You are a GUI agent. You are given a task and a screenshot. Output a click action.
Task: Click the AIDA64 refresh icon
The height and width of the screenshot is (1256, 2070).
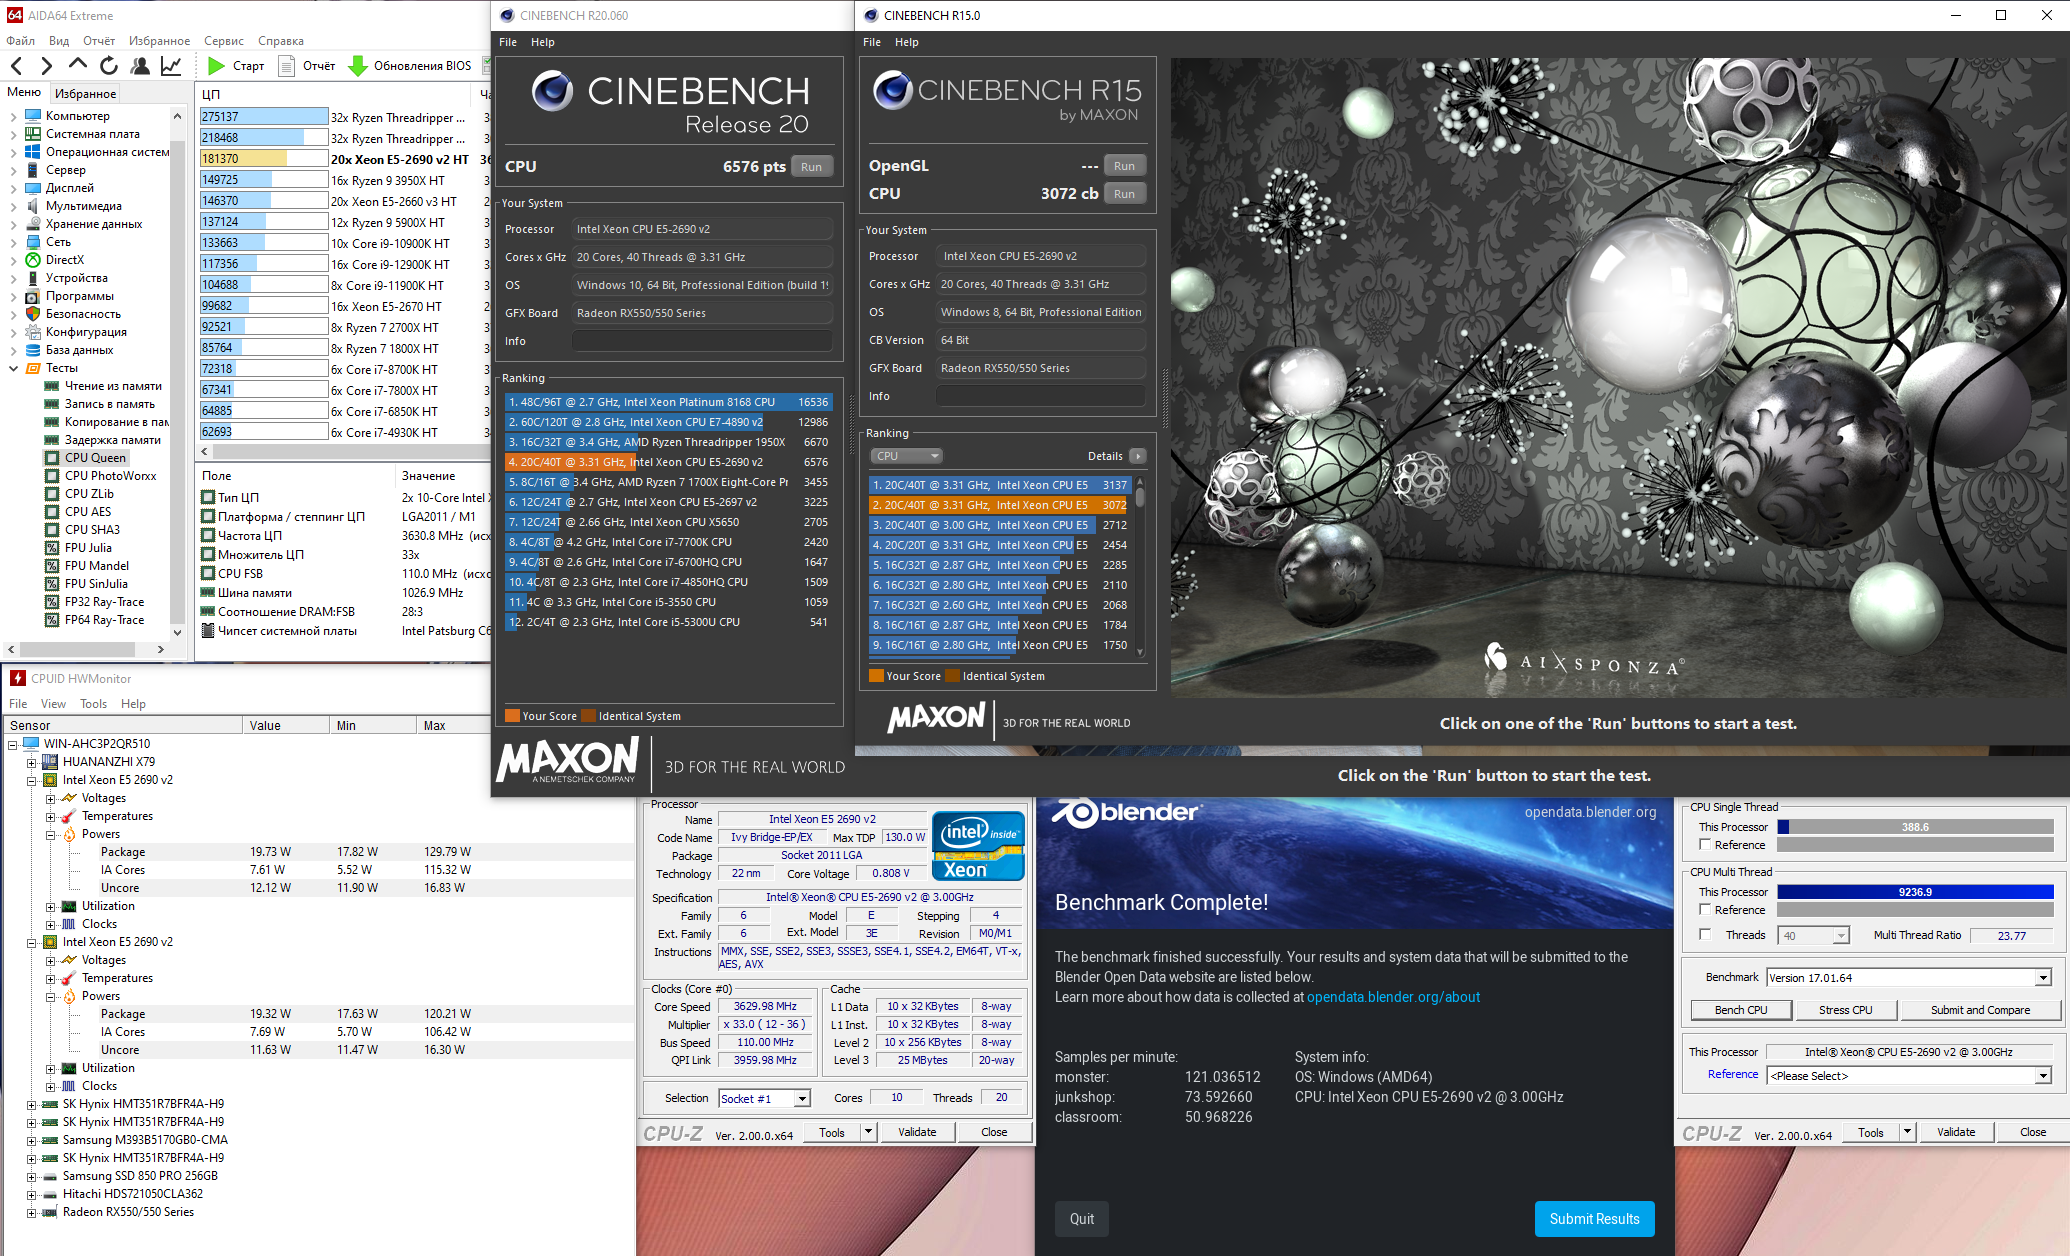click(x=109, y=66)
